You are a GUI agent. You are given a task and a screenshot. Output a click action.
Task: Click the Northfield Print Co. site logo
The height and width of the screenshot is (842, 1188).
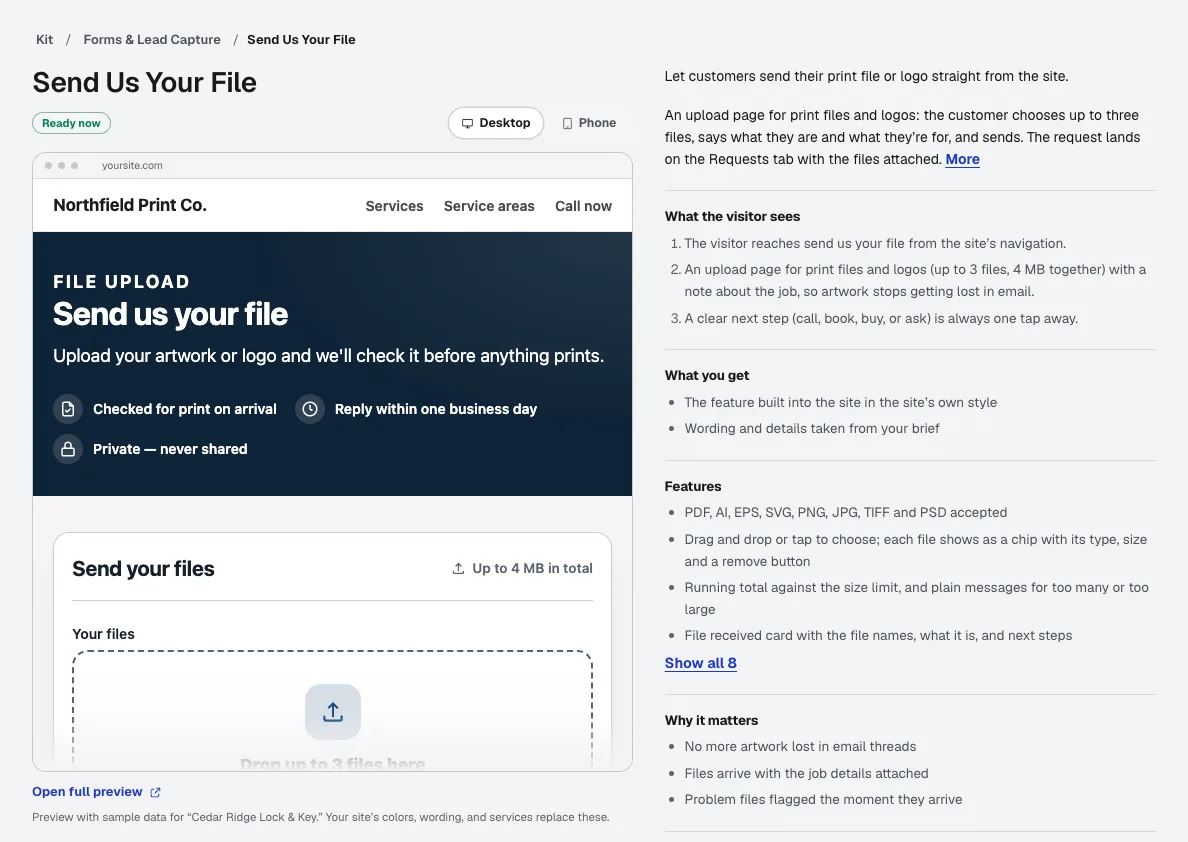[x=130, y=205]
